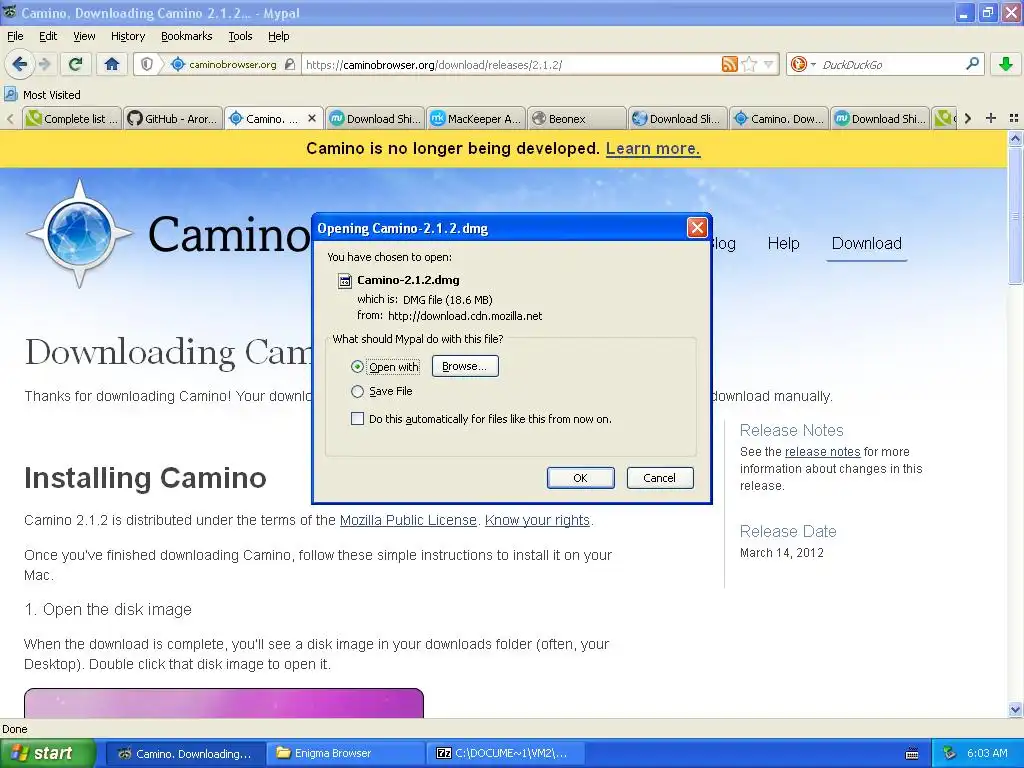Select the Save File radio button
1024x768 pixels.
(x=357, y=391)
